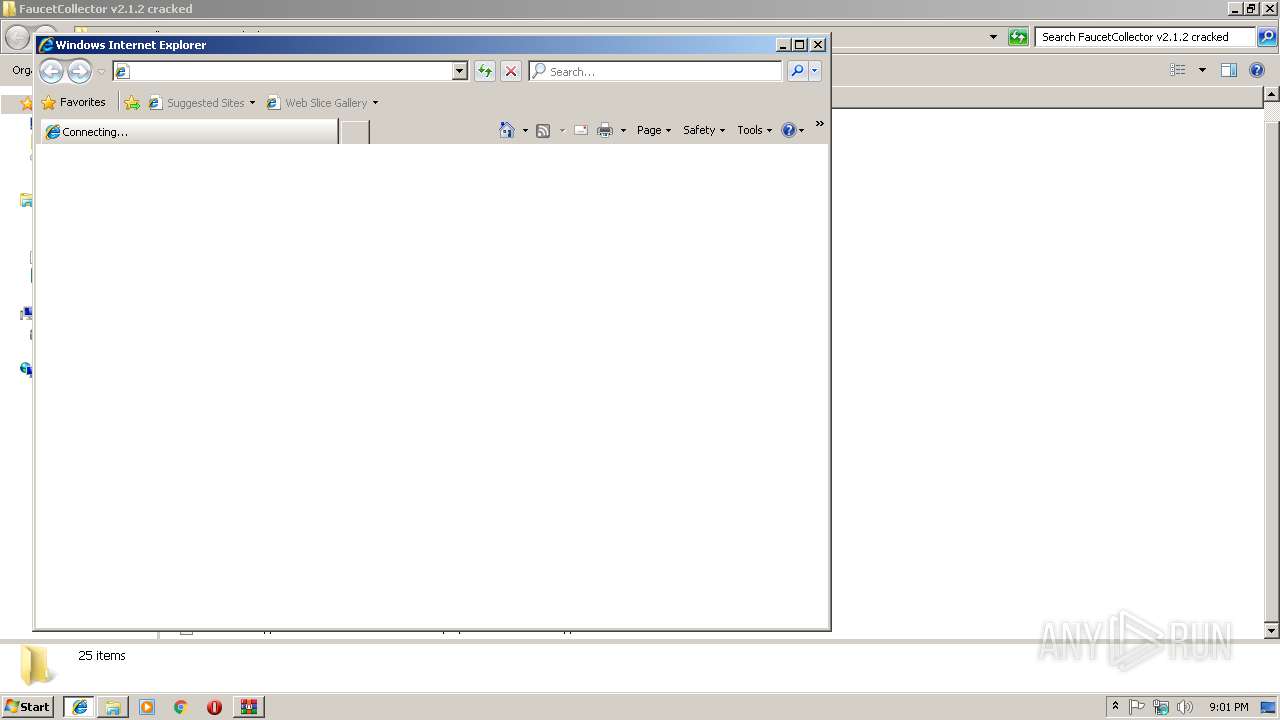Go forward in Internet Explorer

point(79,71)
